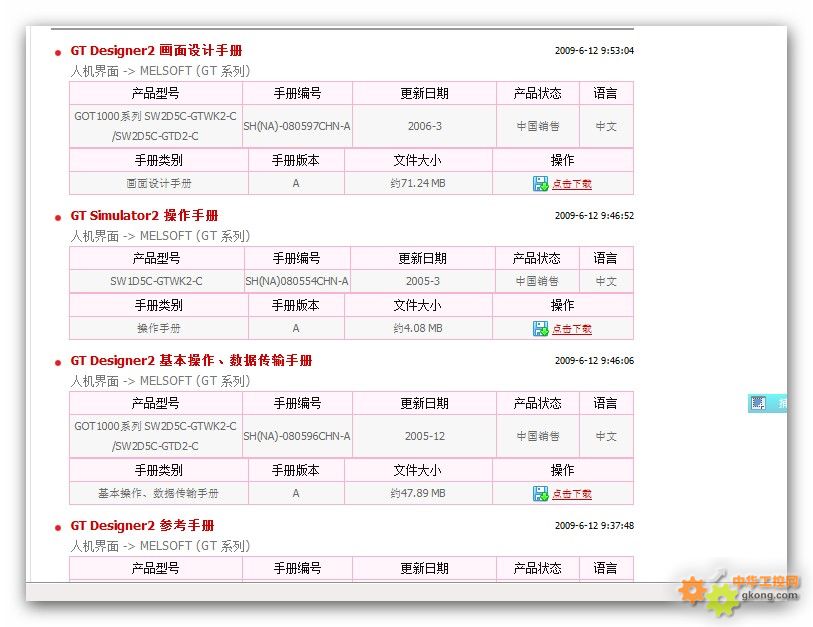The image size is (813, 627).
Task: Click 人机界面 -> MELSOFT breadcrumb under 基本操作、数据传输手册
Action: coord(160,381)
